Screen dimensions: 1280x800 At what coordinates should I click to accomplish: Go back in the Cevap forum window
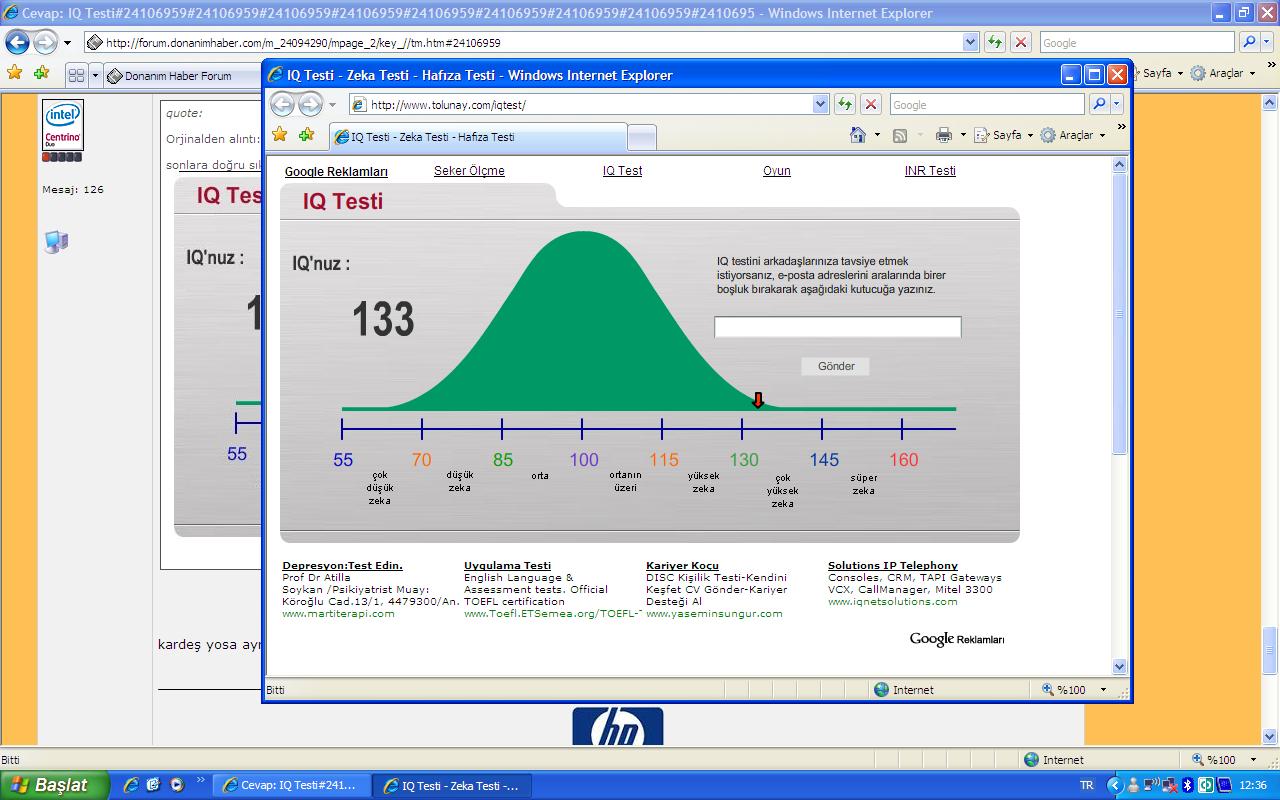click(18, 43)
